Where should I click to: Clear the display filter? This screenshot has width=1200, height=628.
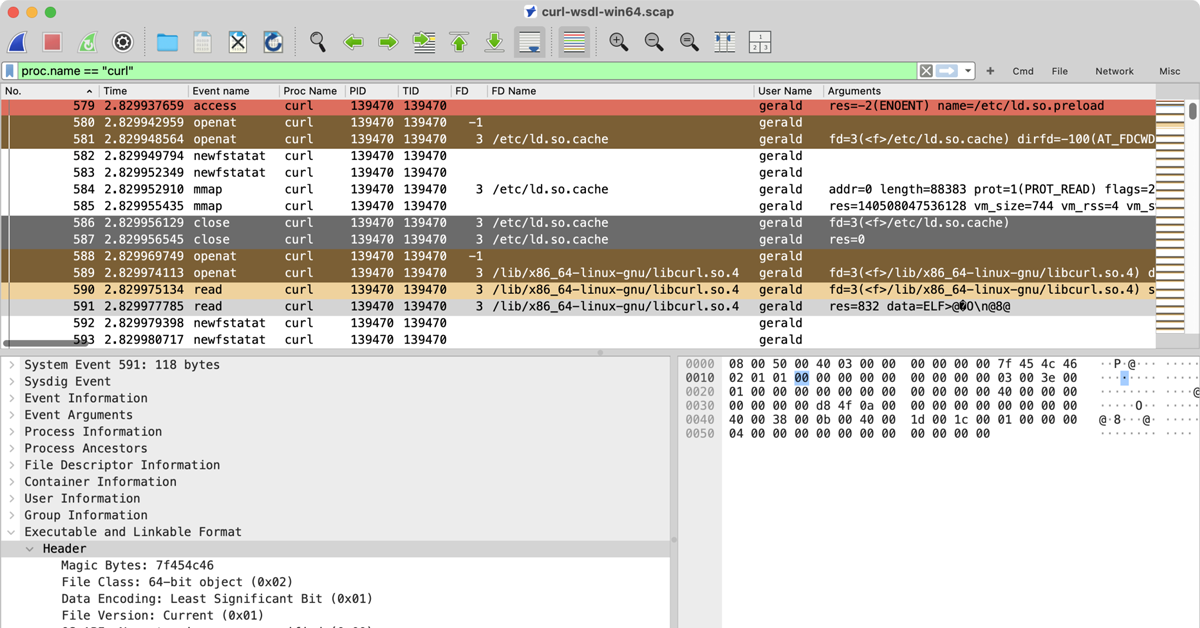pyautogui.click(x=926, y=71)
